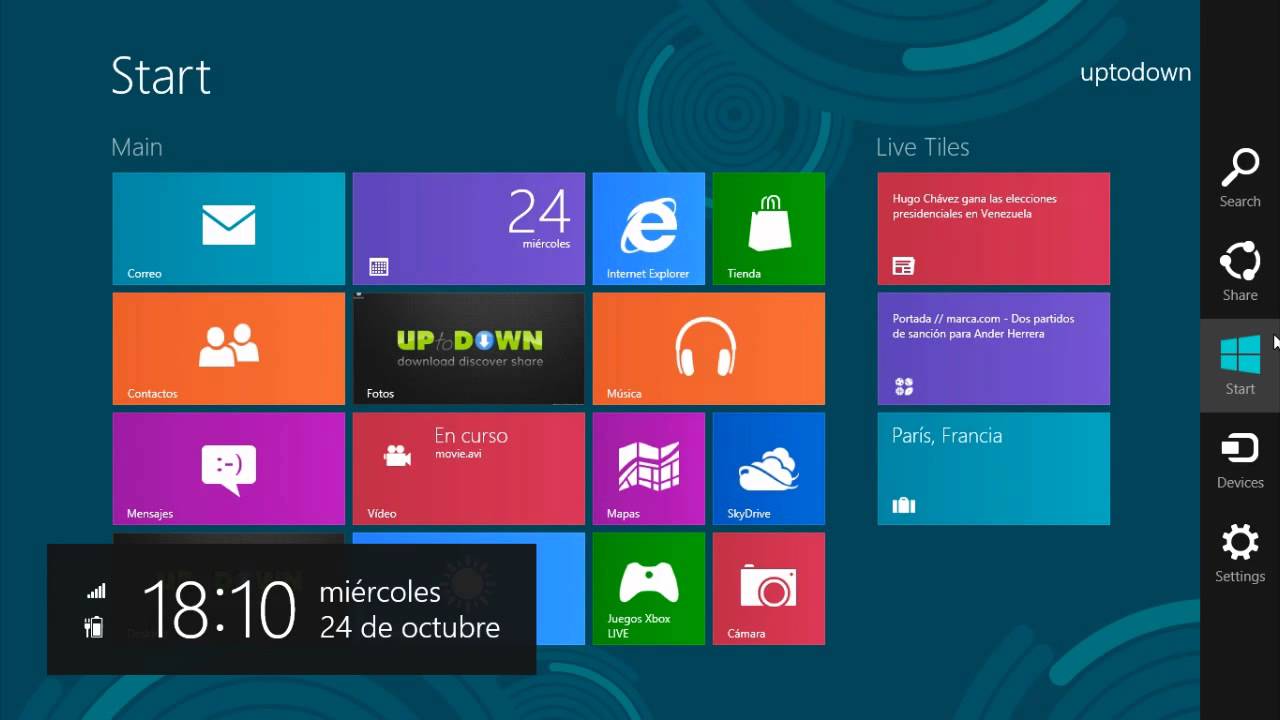Image resolution: width=1280 pixels, height=720 pixels.
Task: Click the camcorder icon on the Vídeo tile
Action: pyautogui.click(x=397, y=455)
